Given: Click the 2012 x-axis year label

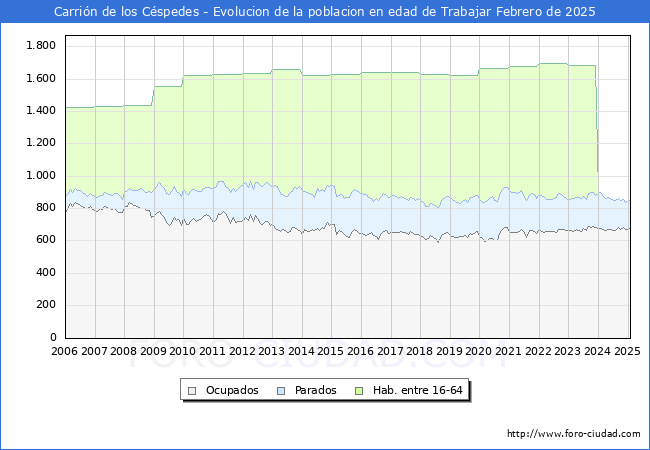Looking at the screenshot, I should pos(242,351).
